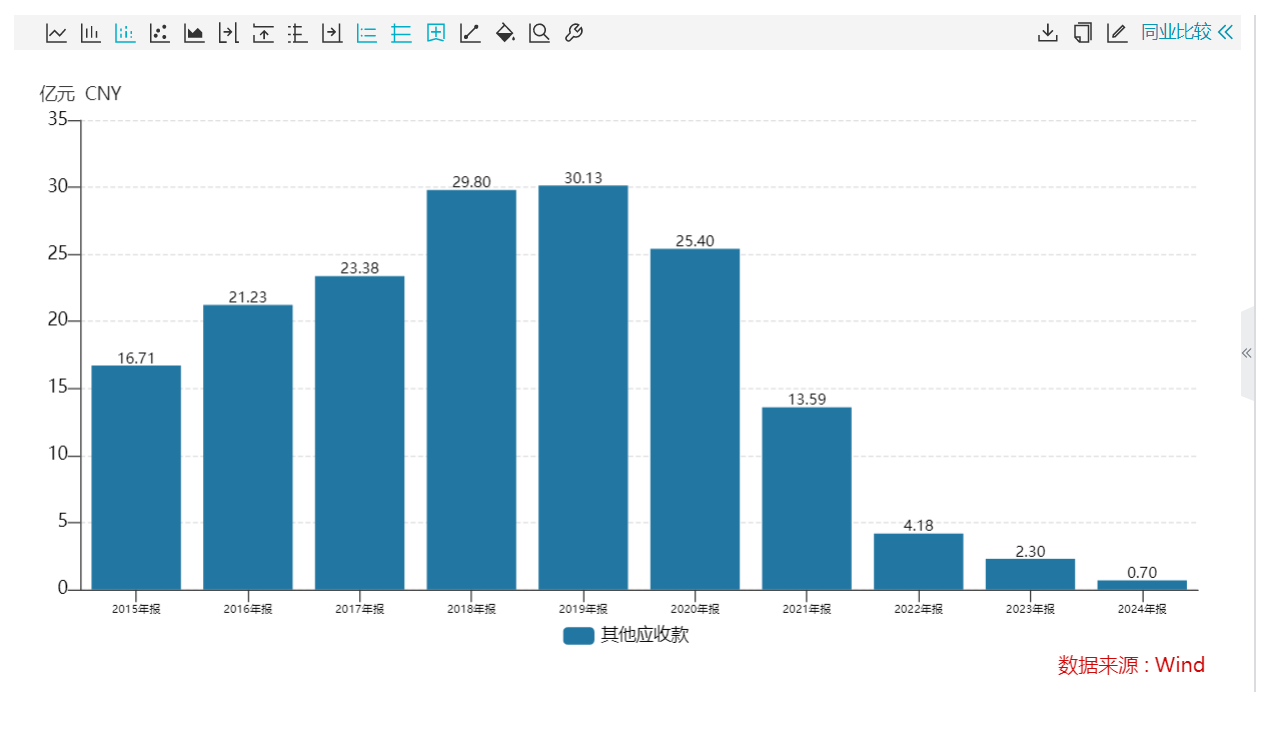Open the magnifier zoom tool

click(539, 33)
